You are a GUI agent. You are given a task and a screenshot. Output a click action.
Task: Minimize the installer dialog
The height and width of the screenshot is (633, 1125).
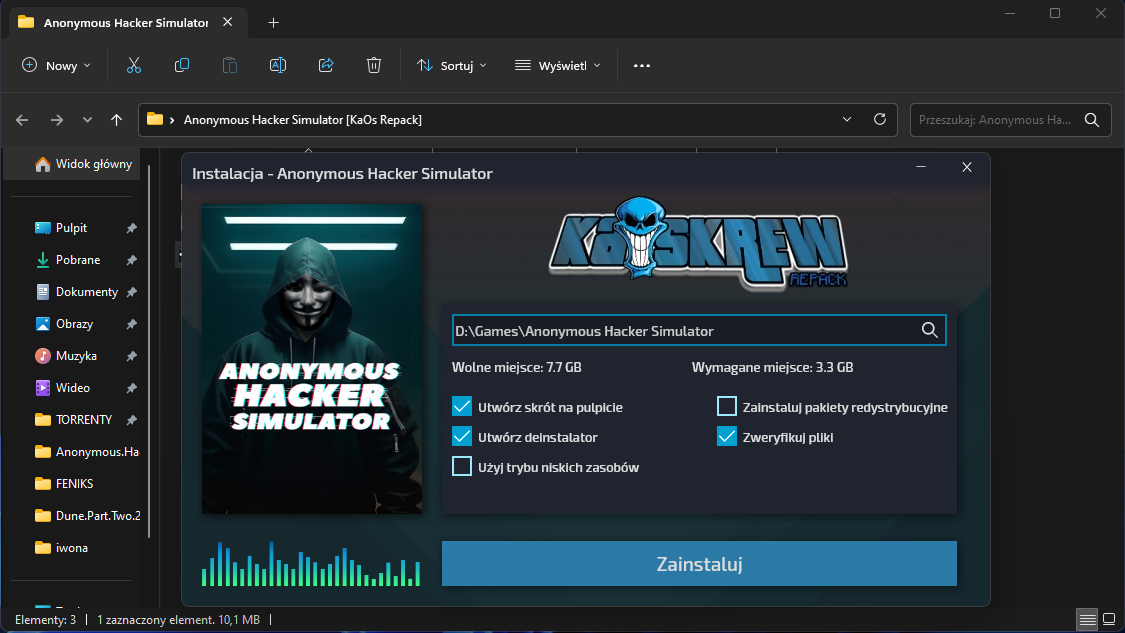tap(921, 167)
